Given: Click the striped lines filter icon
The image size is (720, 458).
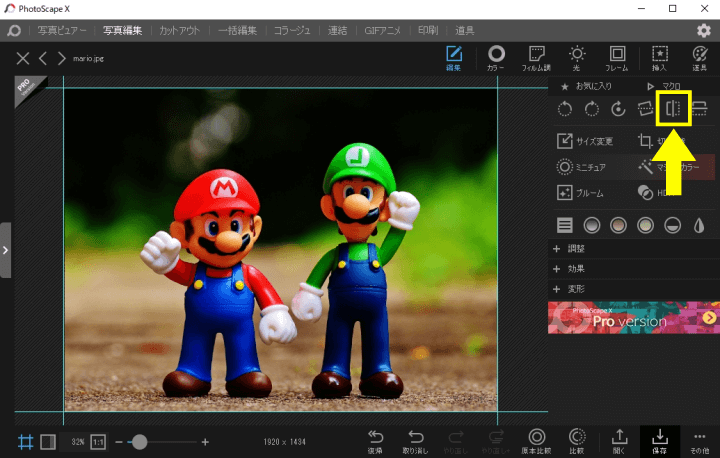Looking at the screenshot, I should pos(565,225).
